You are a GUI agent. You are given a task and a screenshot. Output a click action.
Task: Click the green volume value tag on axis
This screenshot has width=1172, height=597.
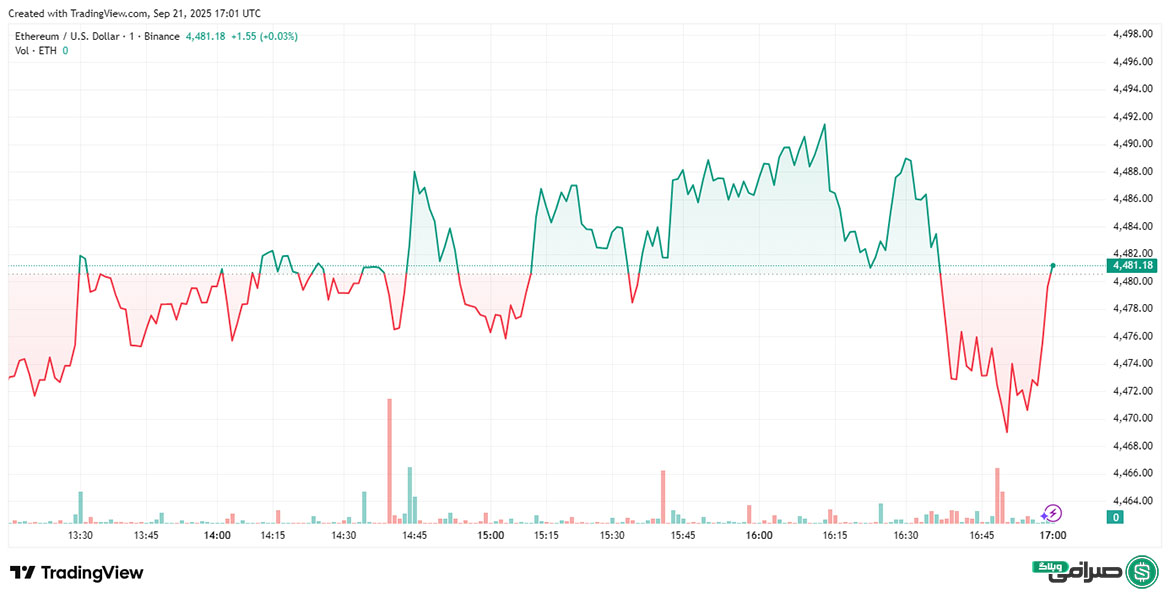tap(1113, 517)
